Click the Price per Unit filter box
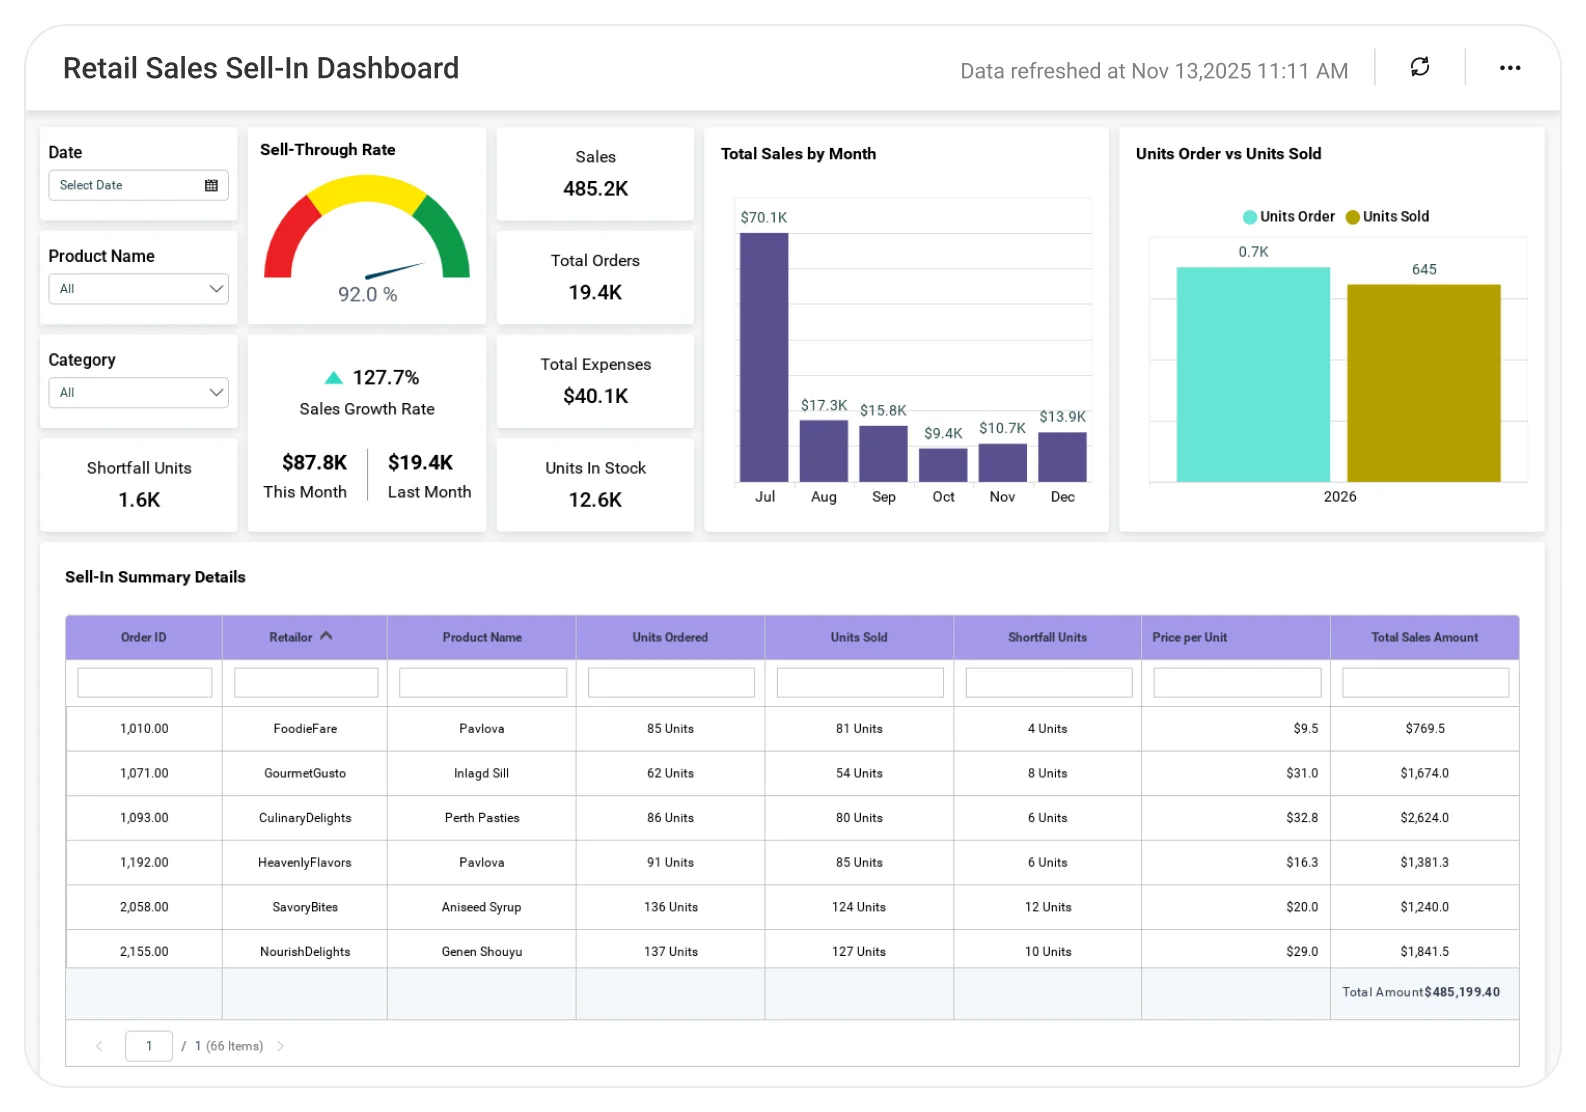The width and height of the screenshot is (1586, 1112). pyautogui.click(x=1237, y=683)
